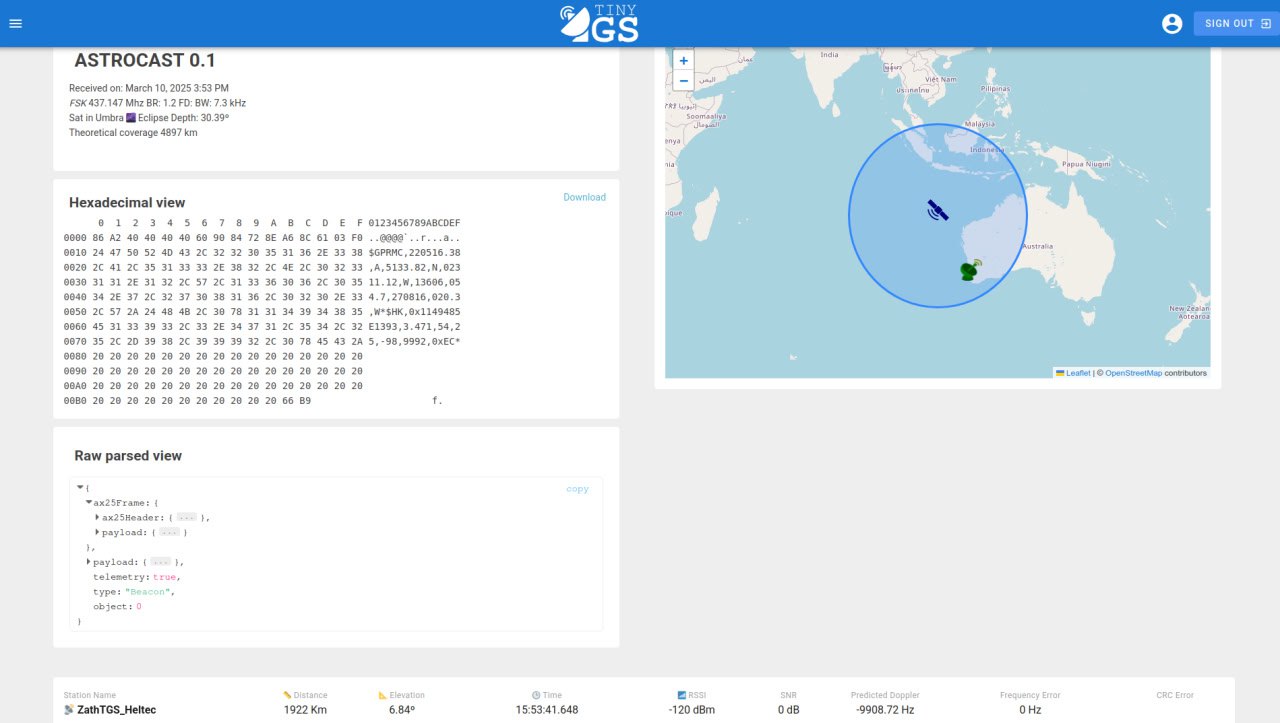Click the -9908.72 Hz Doppler value
This screenshot has height=723, width=1280.
(885, 710)
